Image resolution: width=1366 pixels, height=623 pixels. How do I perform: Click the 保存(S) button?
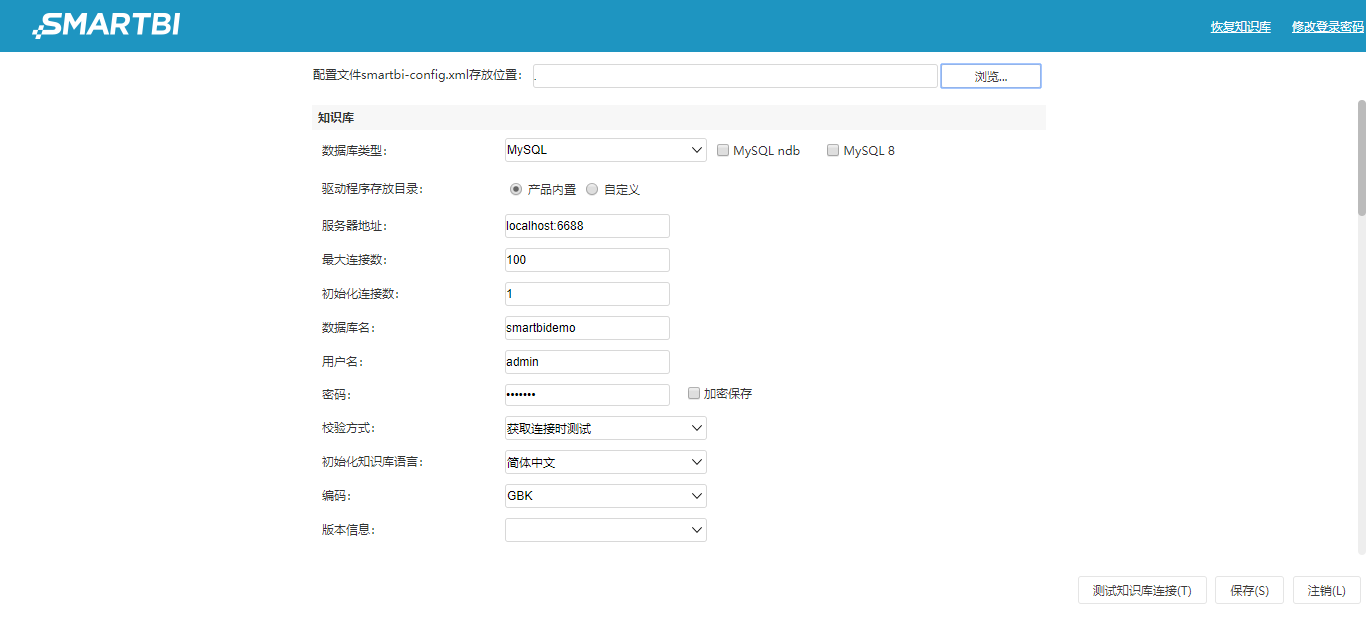click(x=1250, y=590)
